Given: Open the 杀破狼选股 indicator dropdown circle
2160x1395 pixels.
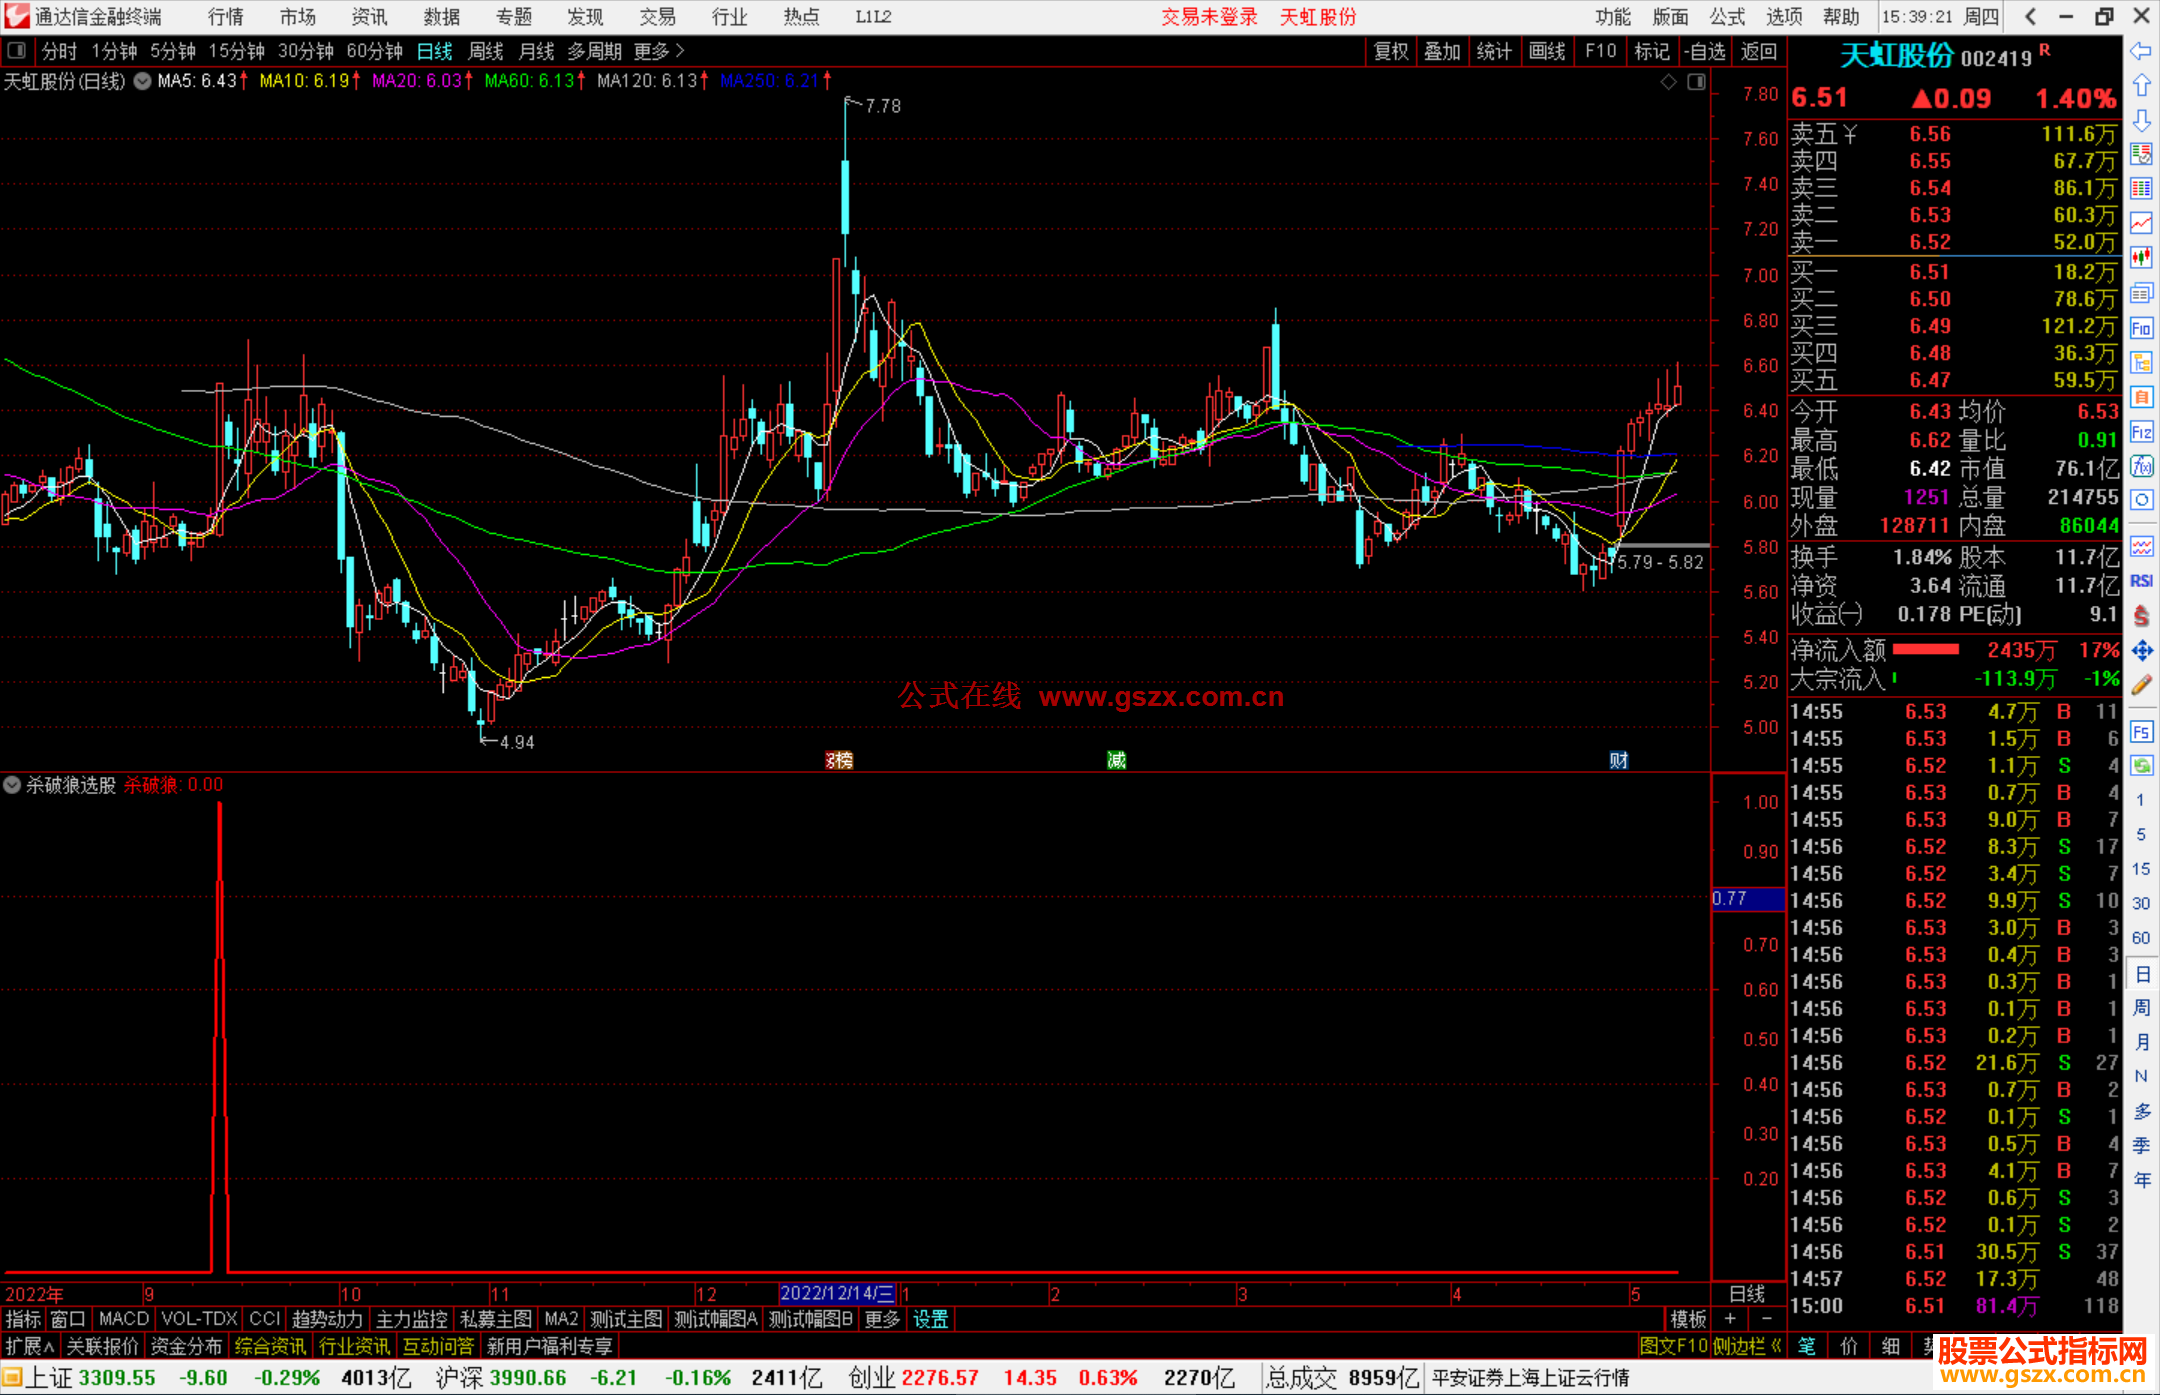Looking at the screenshot, I should (x=12, y=785).
